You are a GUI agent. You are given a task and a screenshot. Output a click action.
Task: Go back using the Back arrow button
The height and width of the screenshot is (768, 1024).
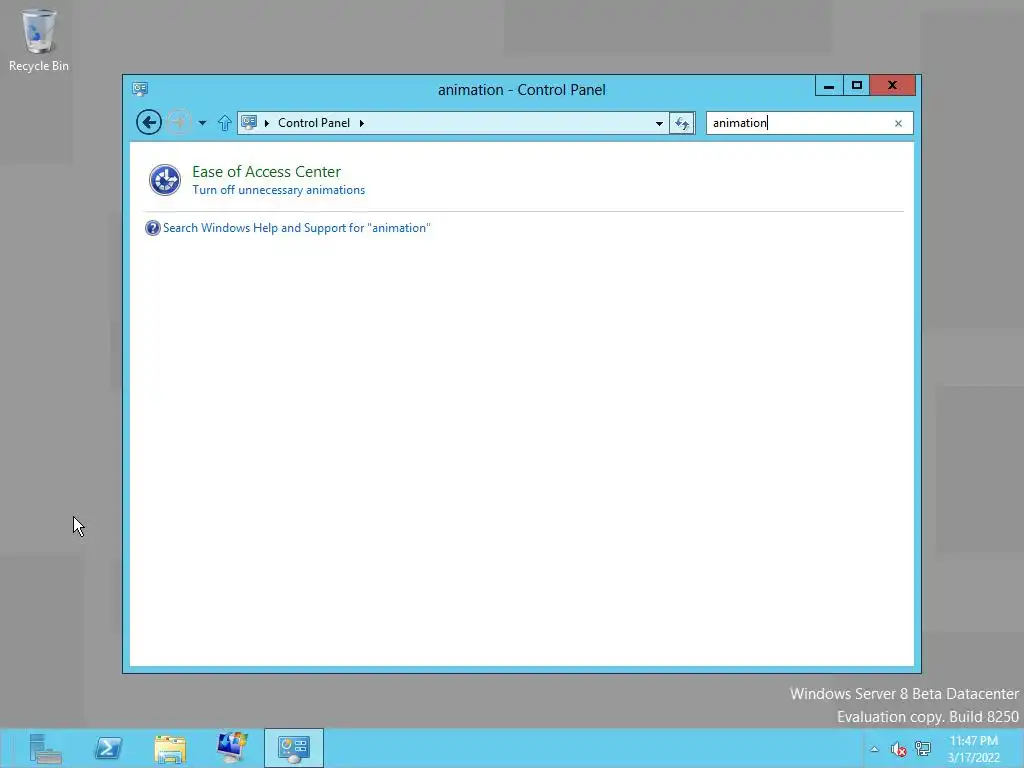pyautogui.click(x=149, y=122)
